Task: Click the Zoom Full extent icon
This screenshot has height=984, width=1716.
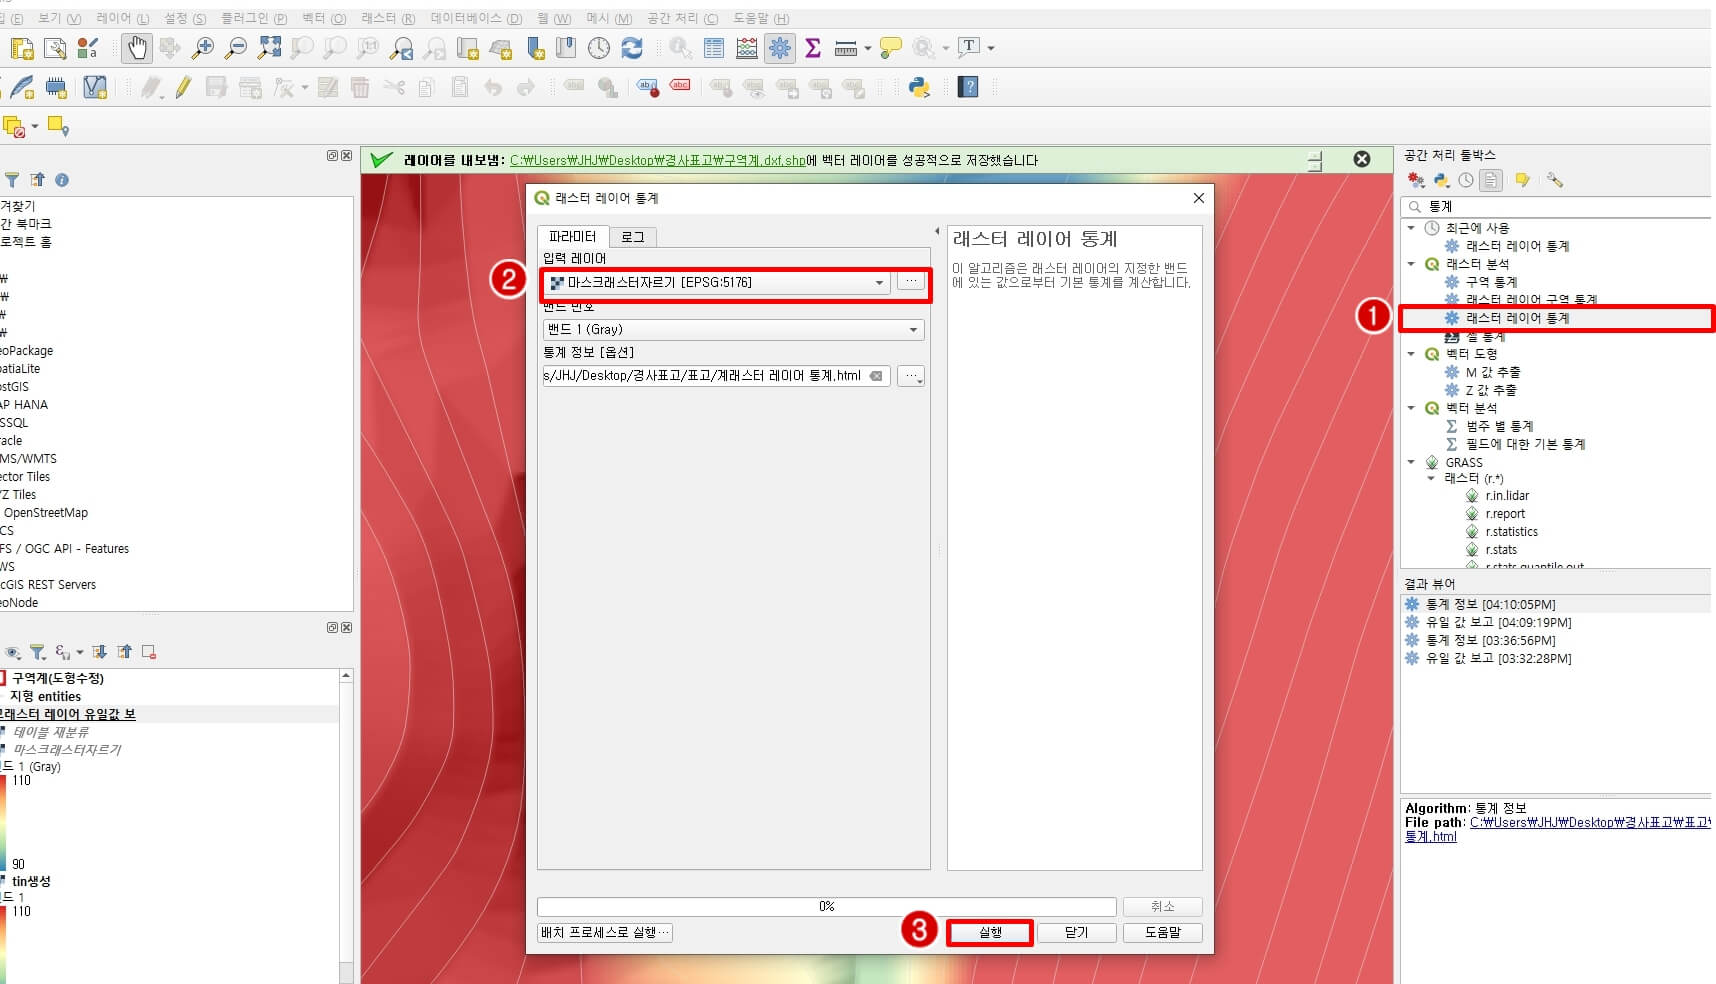Action: coord(269,47)
